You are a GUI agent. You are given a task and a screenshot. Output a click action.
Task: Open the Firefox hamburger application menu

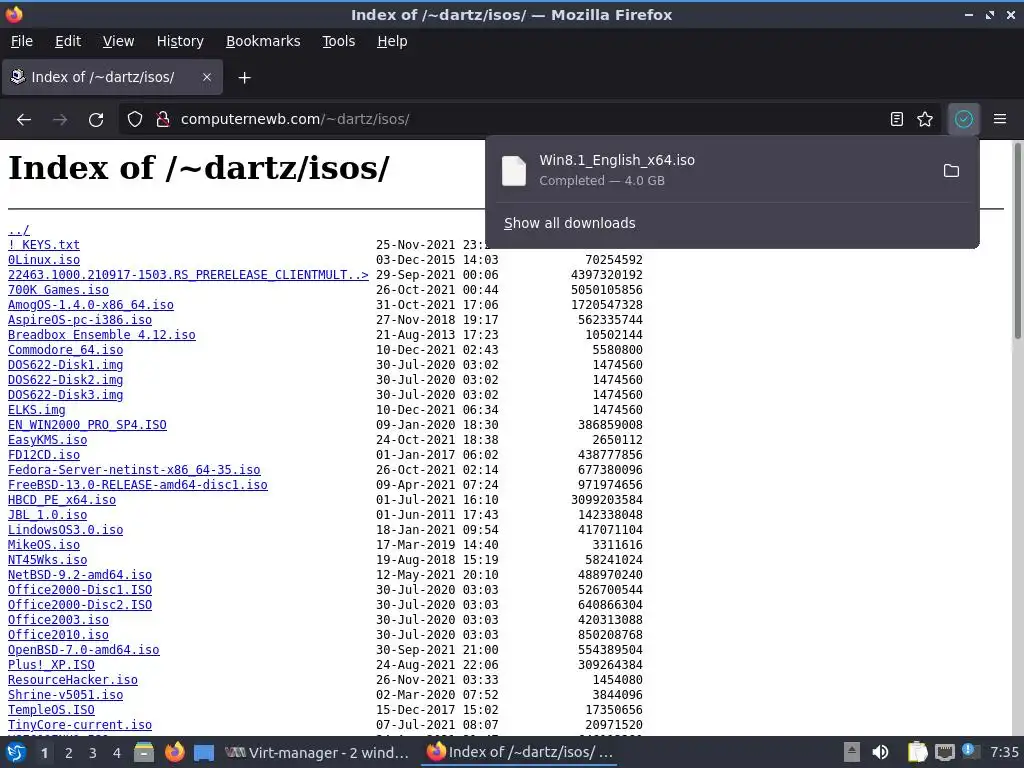point(1000,120)
